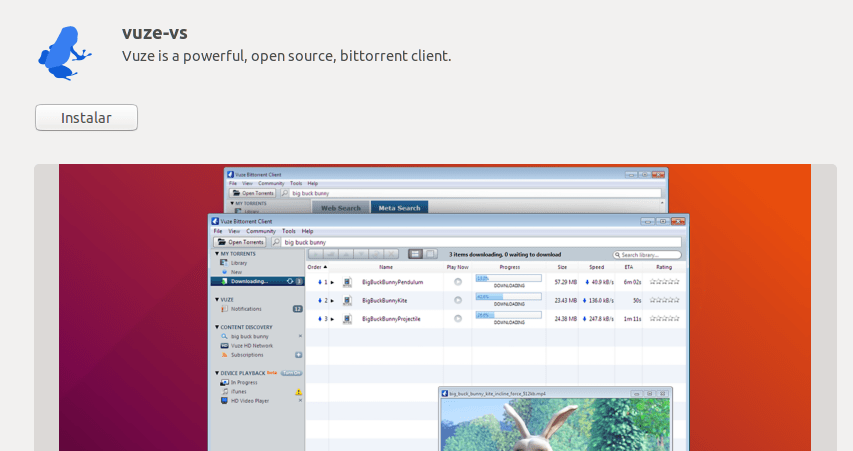This screenshot has height=451, width=853.
Task: Click the detailed list view icon
Action: [x=415, y=254]
